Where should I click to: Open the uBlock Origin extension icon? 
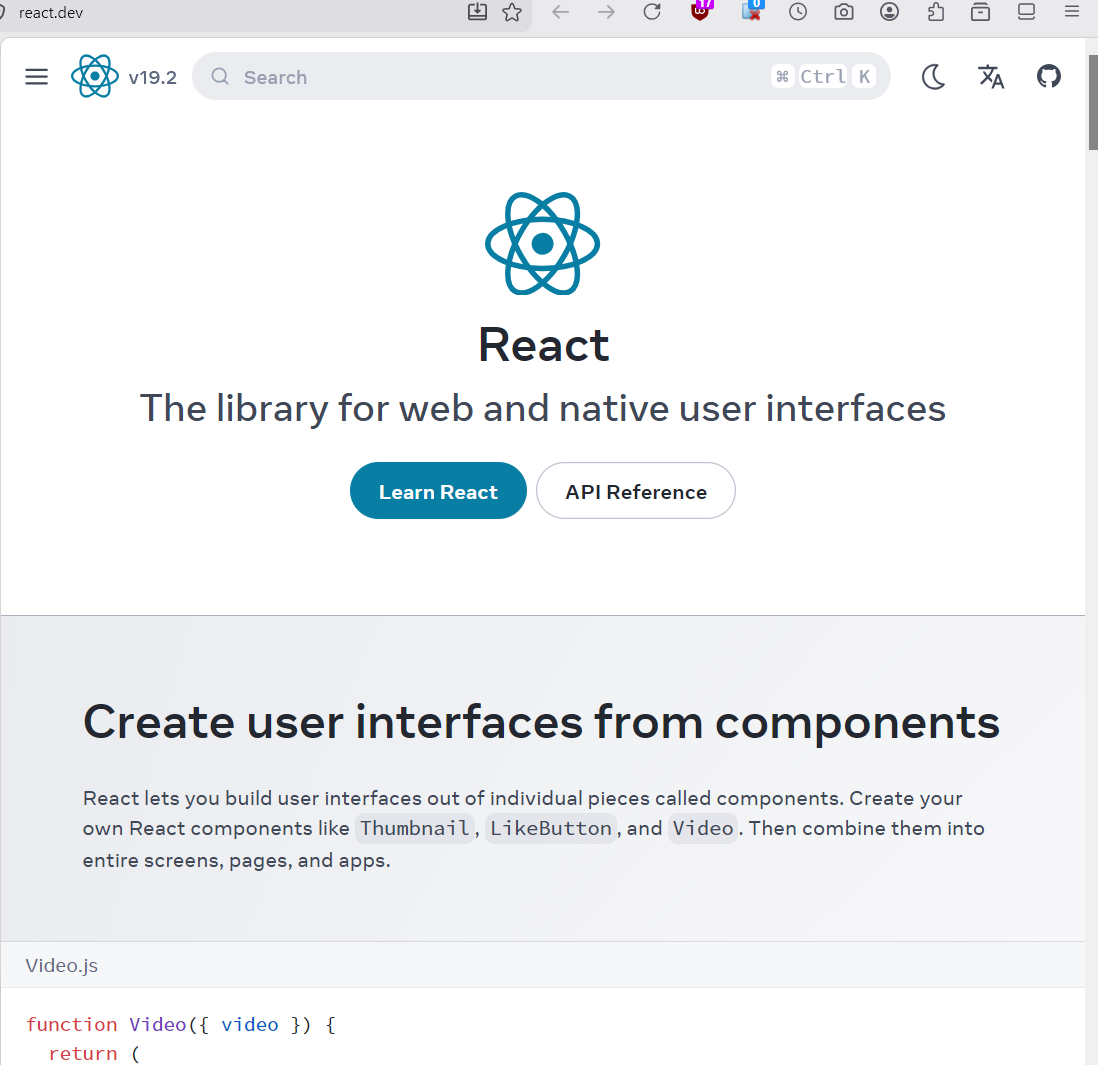701,11
